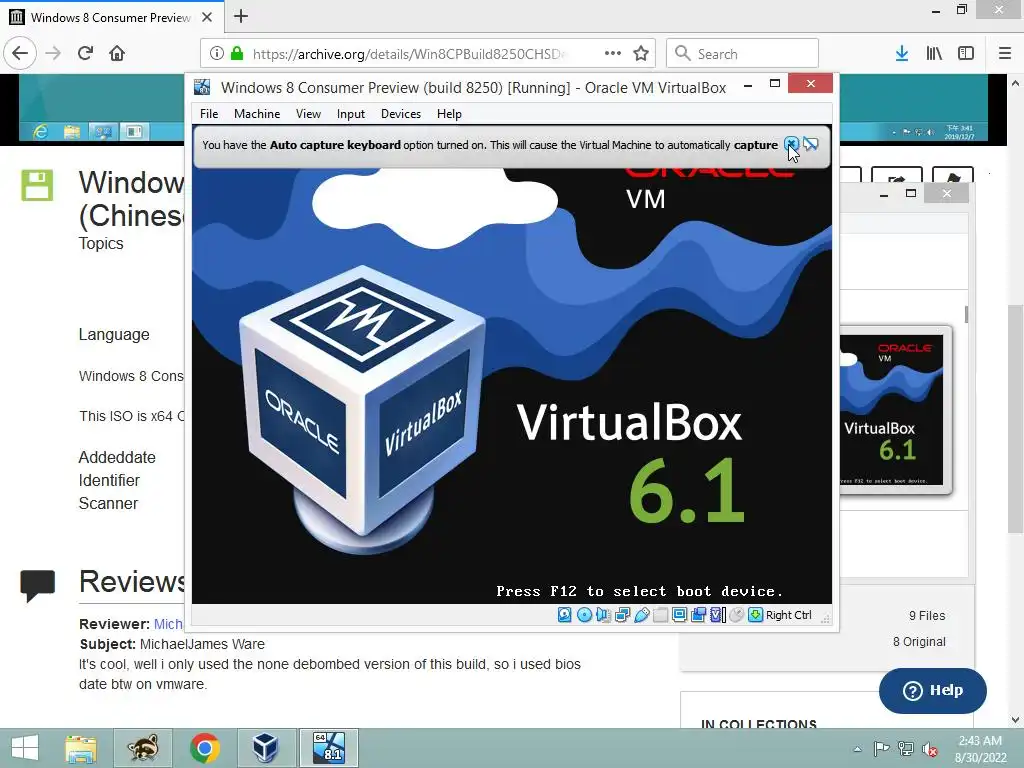Click the taskbar clock showing 2:43 AM
Image resolution: width=1024 pixels, height=768 pixels.
(980, 749)
